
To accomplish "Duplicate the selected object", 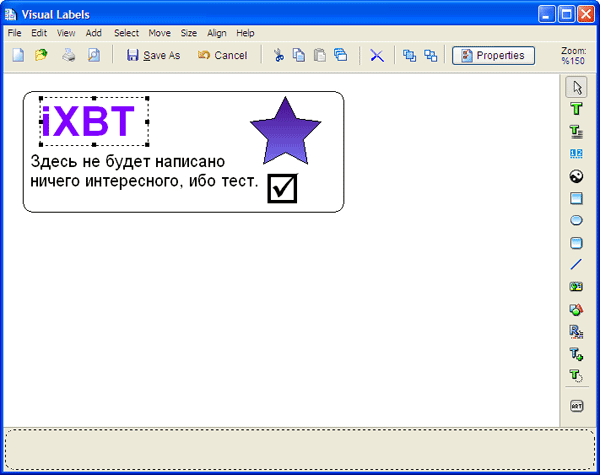I will (341, 55).
